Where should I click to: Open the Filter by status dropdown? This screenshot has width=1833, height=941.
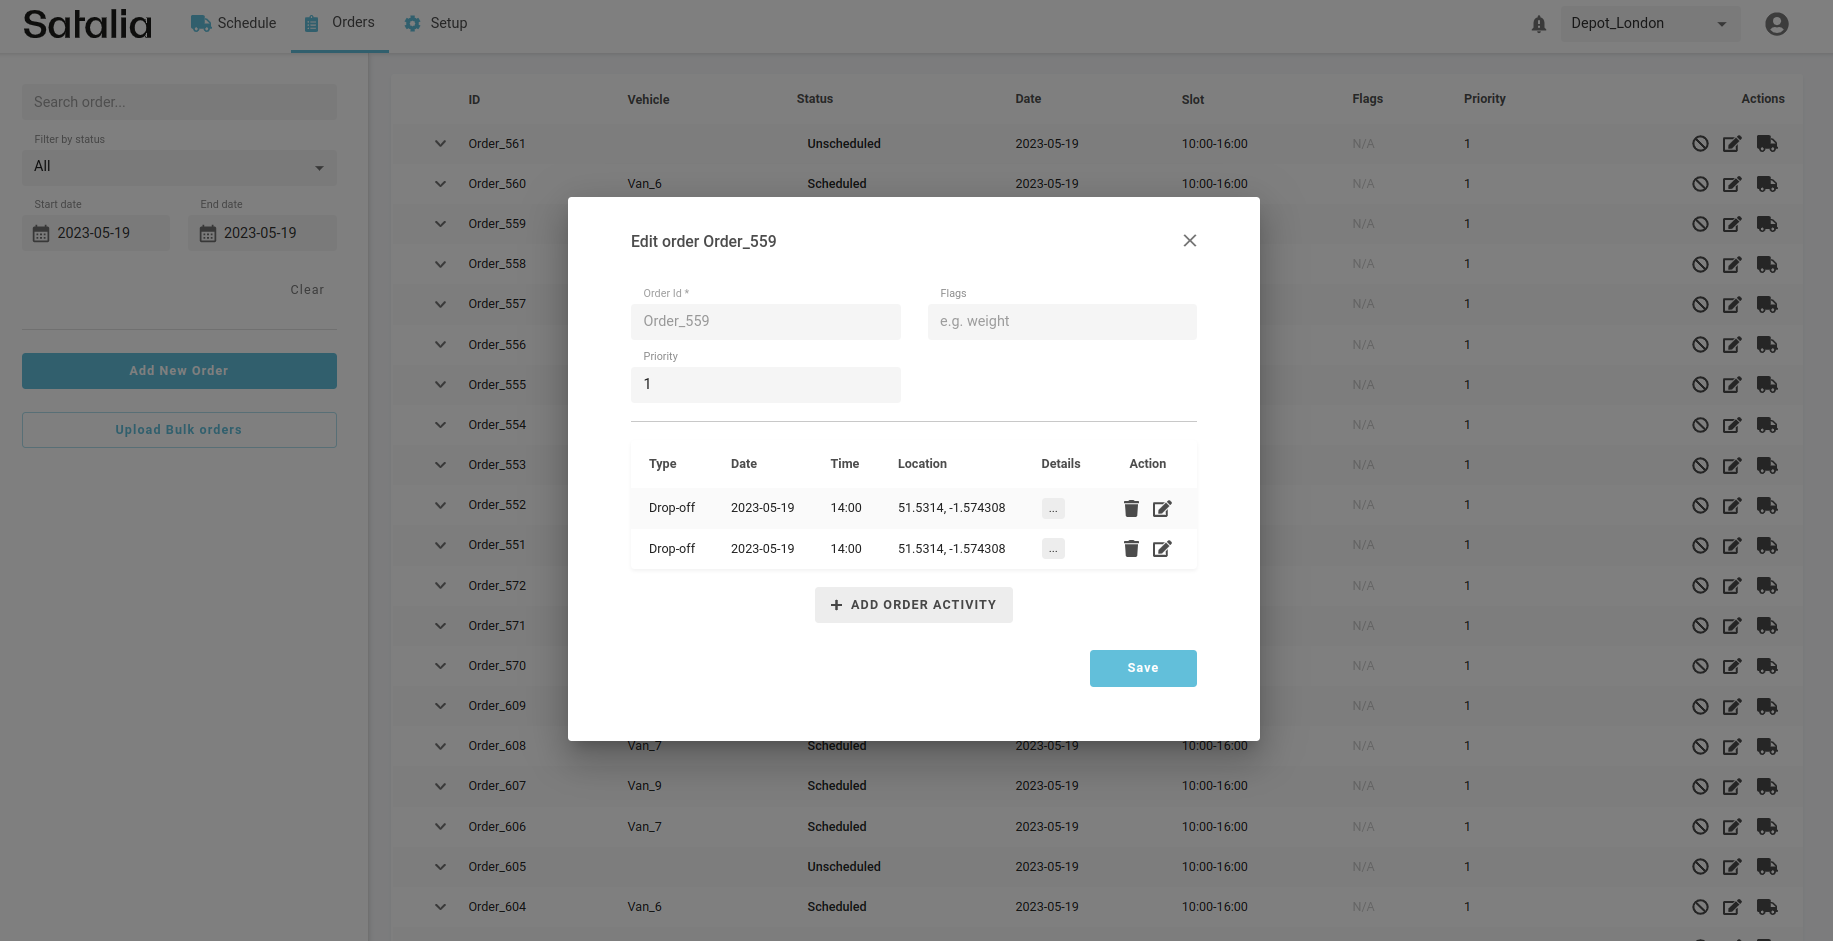point(179,167)
